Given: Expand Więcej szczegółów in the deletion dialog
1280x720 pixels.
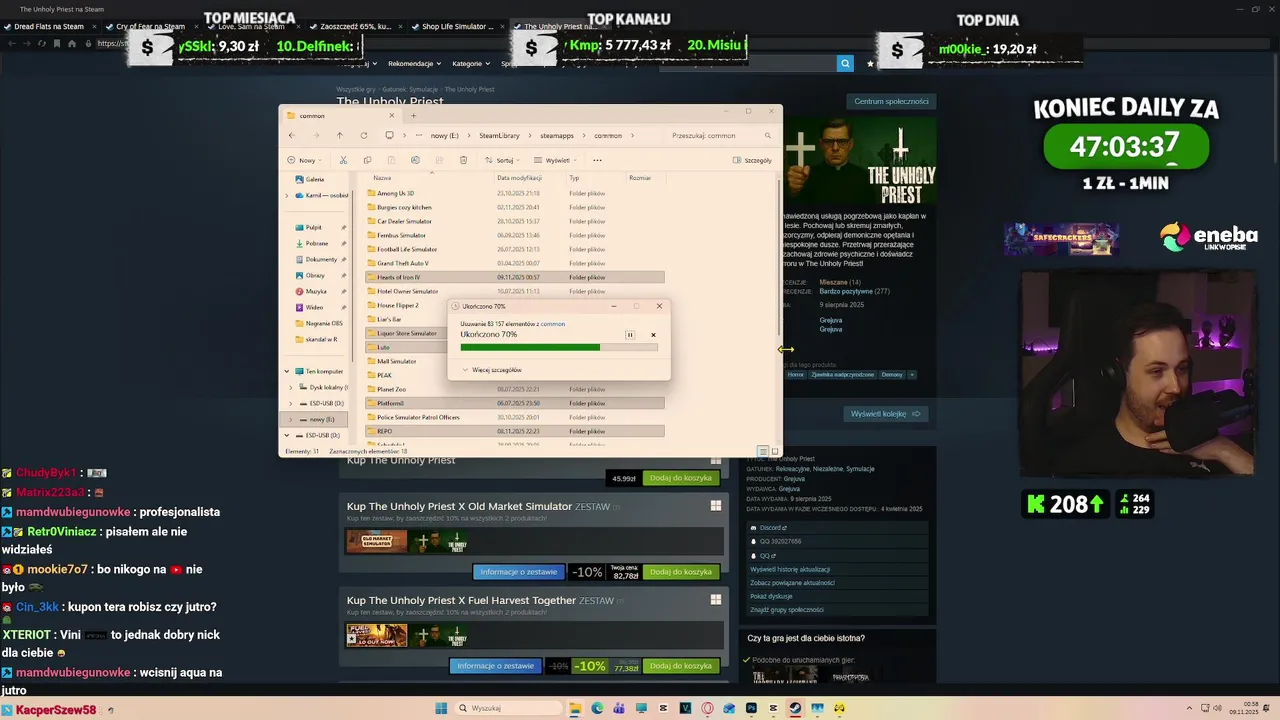Looking at the screenshot, I should [x=492, y=370].
